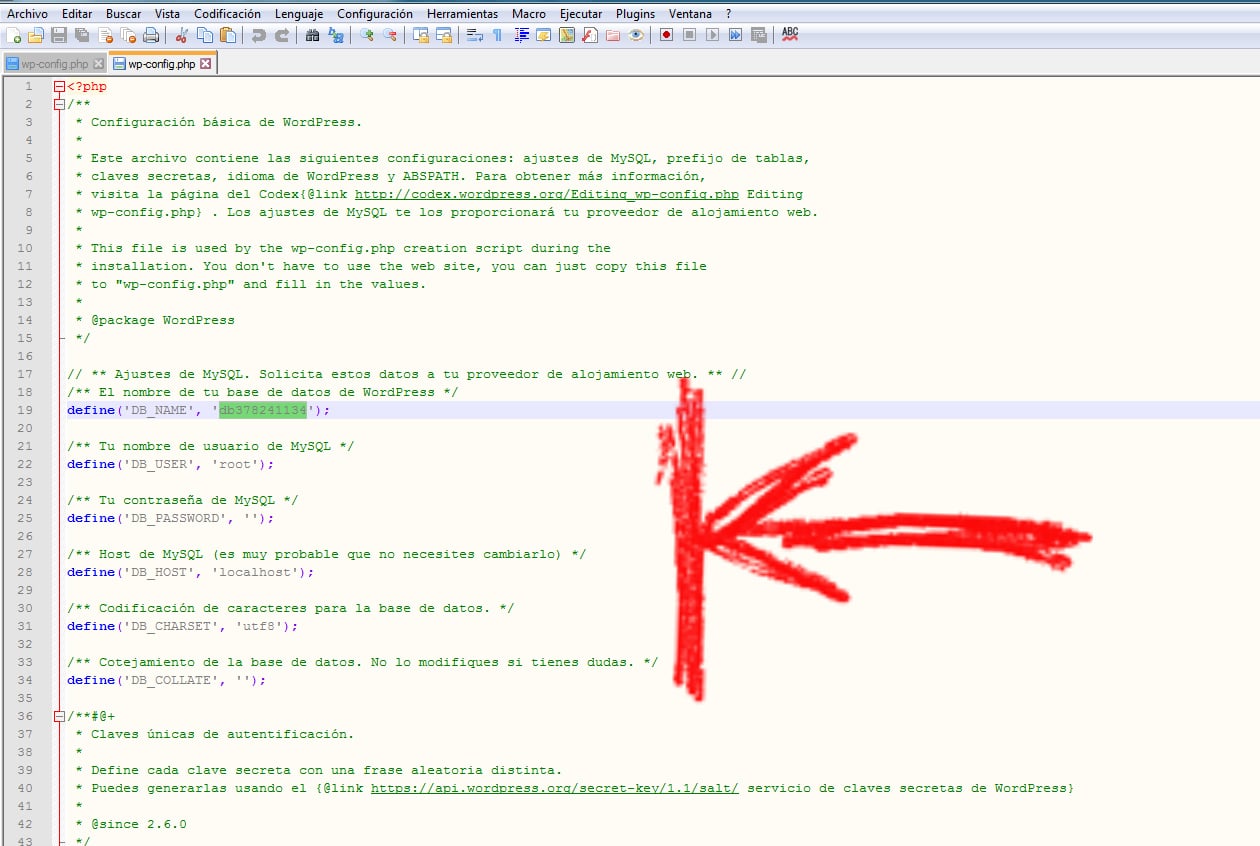The width and height of the screenshot is (1260, 846).
Task: Collapse the PHP block fold at line 1
Action: click(59, 87)
